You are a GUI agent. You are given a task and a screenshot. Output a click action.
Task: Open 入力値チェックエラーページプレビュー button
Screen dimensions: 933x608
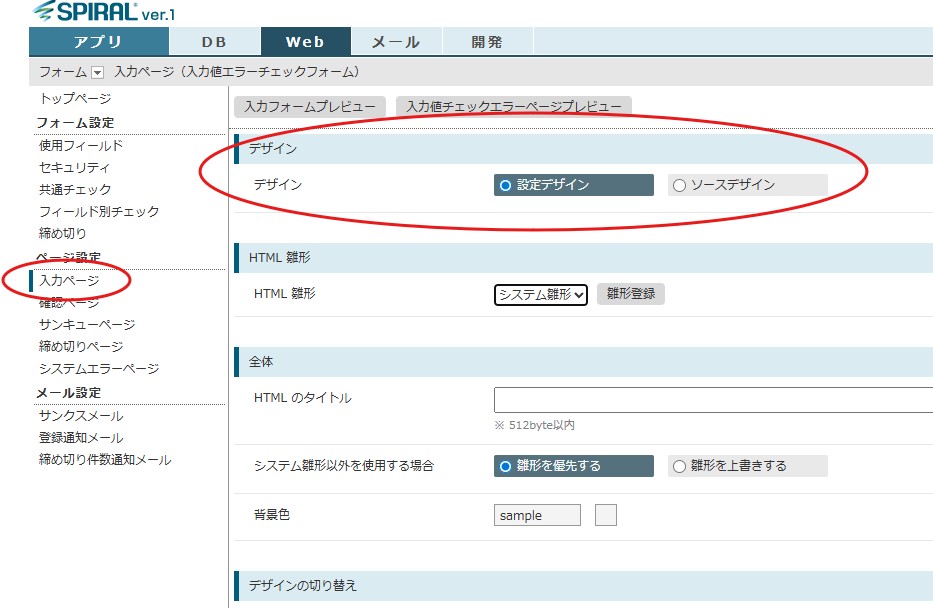(x=513, y=106)
